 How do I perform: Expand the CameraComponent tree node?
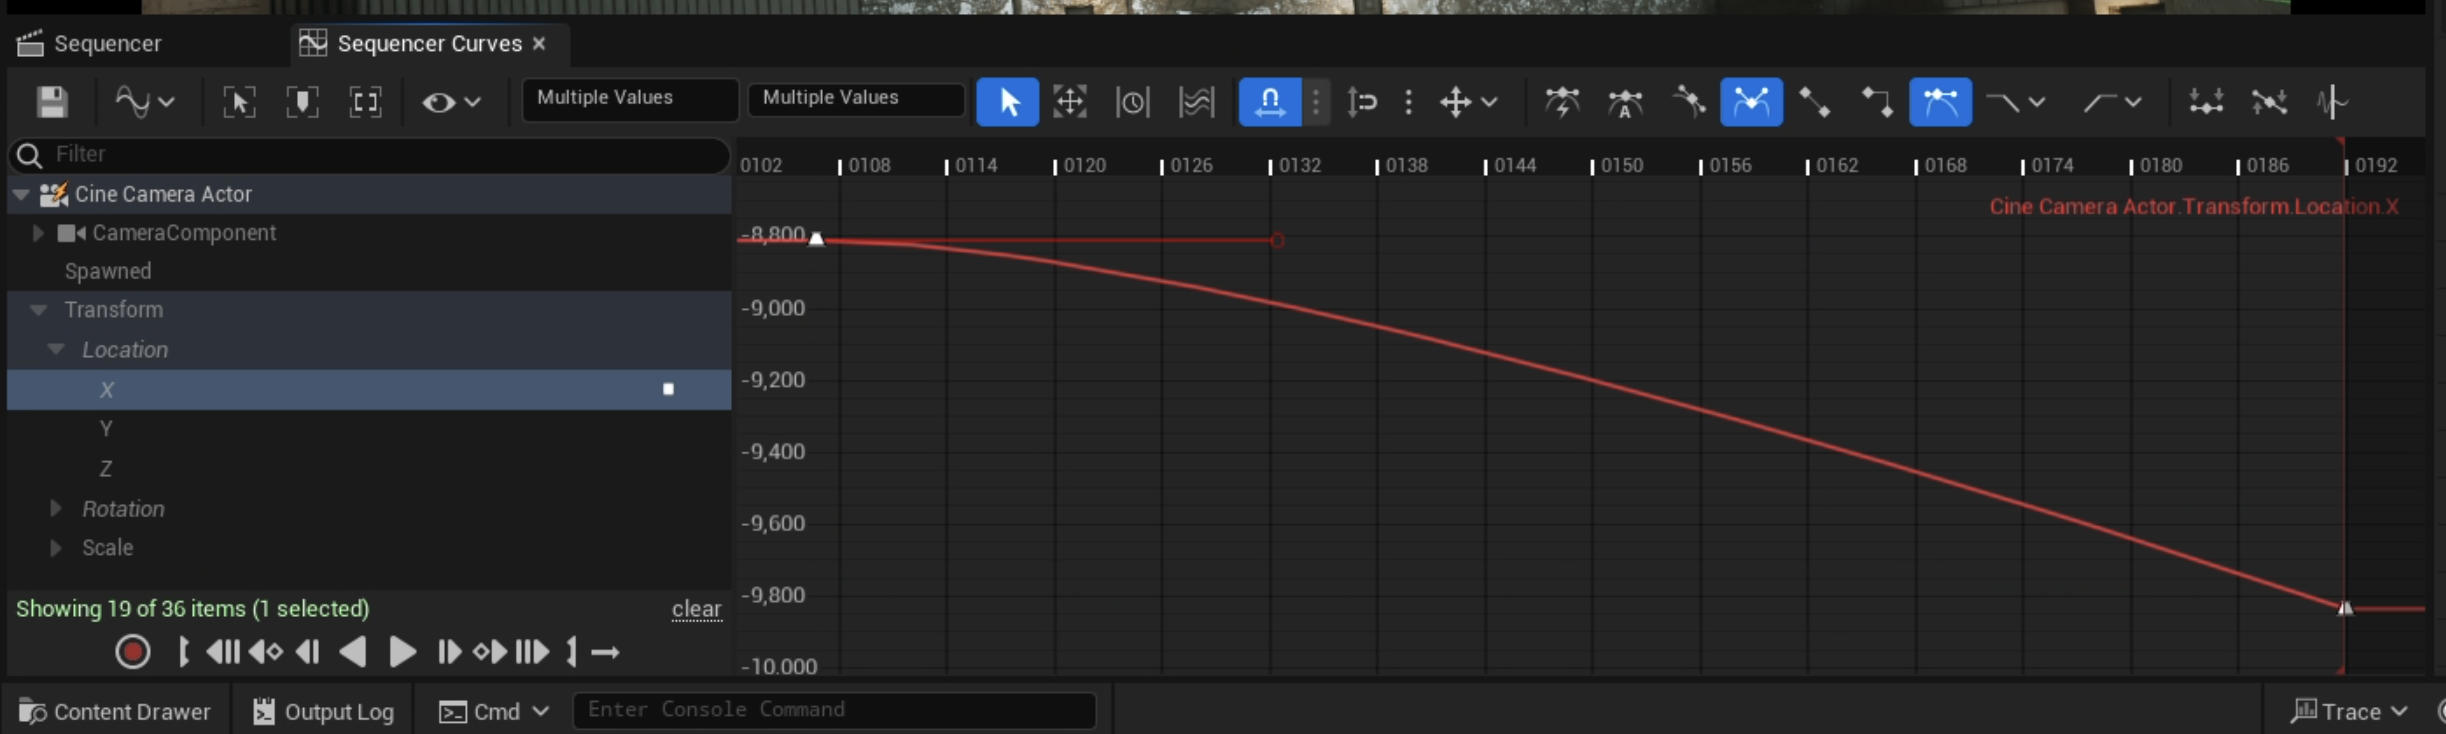(x=38, y=233)
